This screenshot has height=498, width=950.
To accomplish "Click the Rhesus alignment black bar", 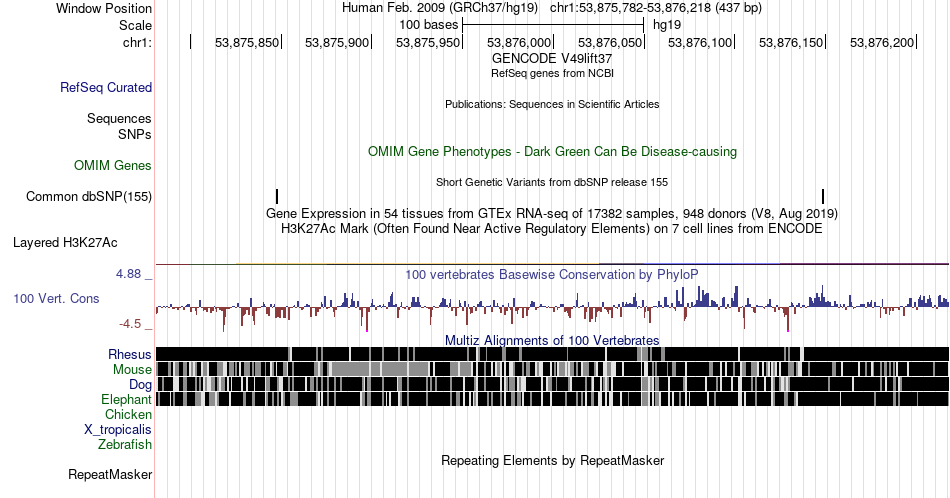I will click(x=552, y=354).
